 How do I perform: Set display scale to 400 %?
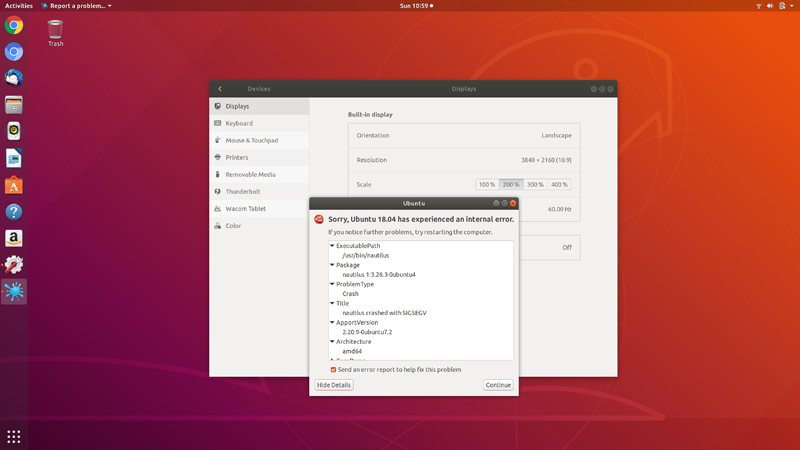click(x=559, y=185)
